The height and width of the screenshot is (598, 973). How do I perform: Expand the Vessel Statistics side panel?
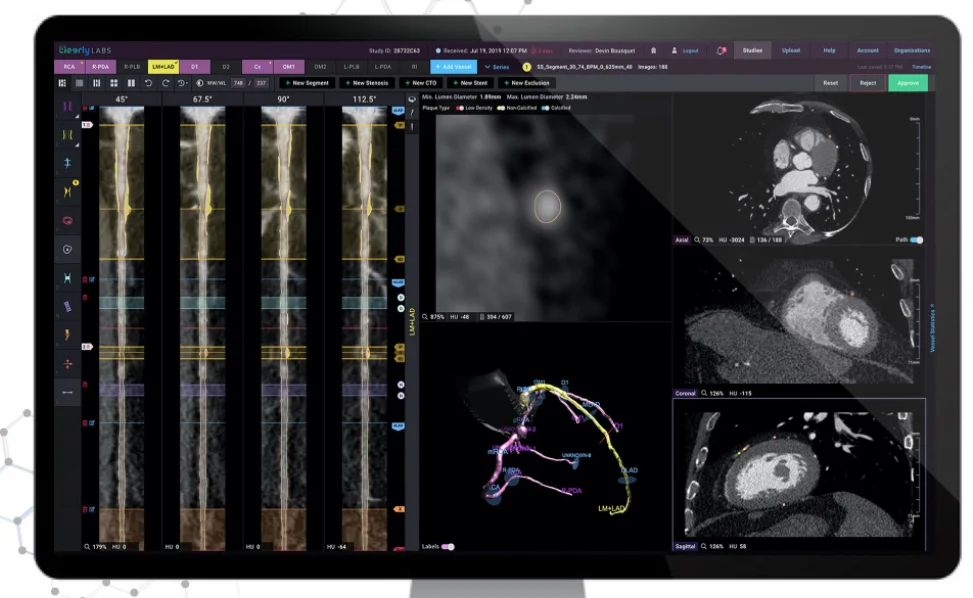point(932,329)
